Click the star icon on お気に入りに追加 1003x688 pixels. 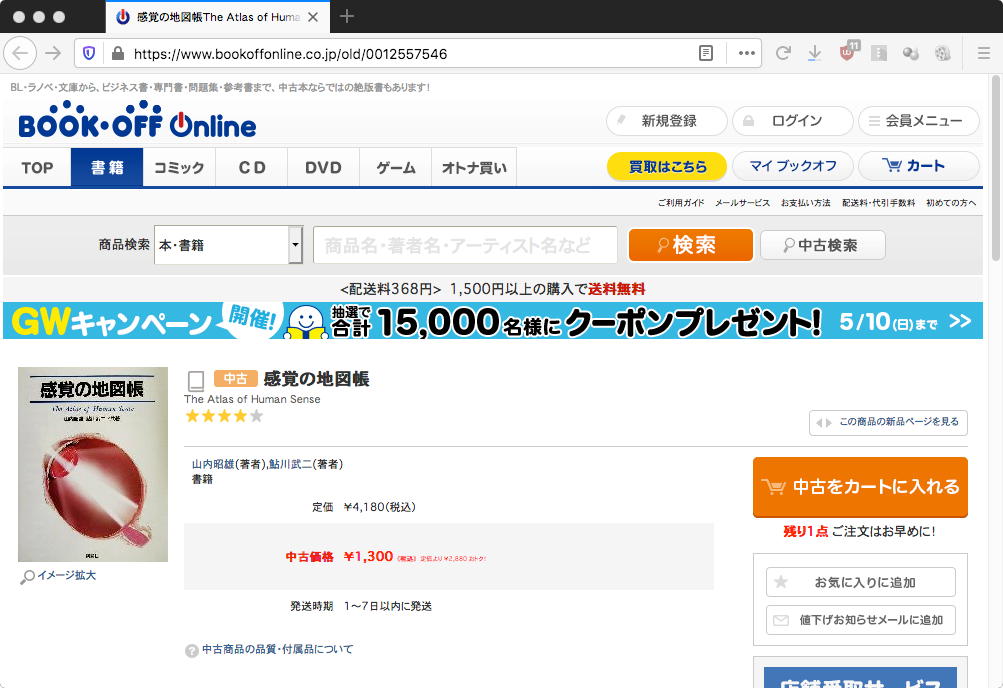tap(781, 582)
